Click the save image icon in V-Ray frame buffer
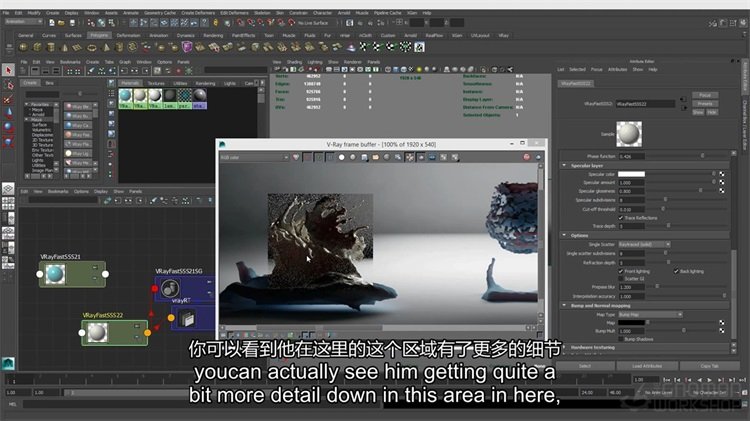 pos(364,157)
